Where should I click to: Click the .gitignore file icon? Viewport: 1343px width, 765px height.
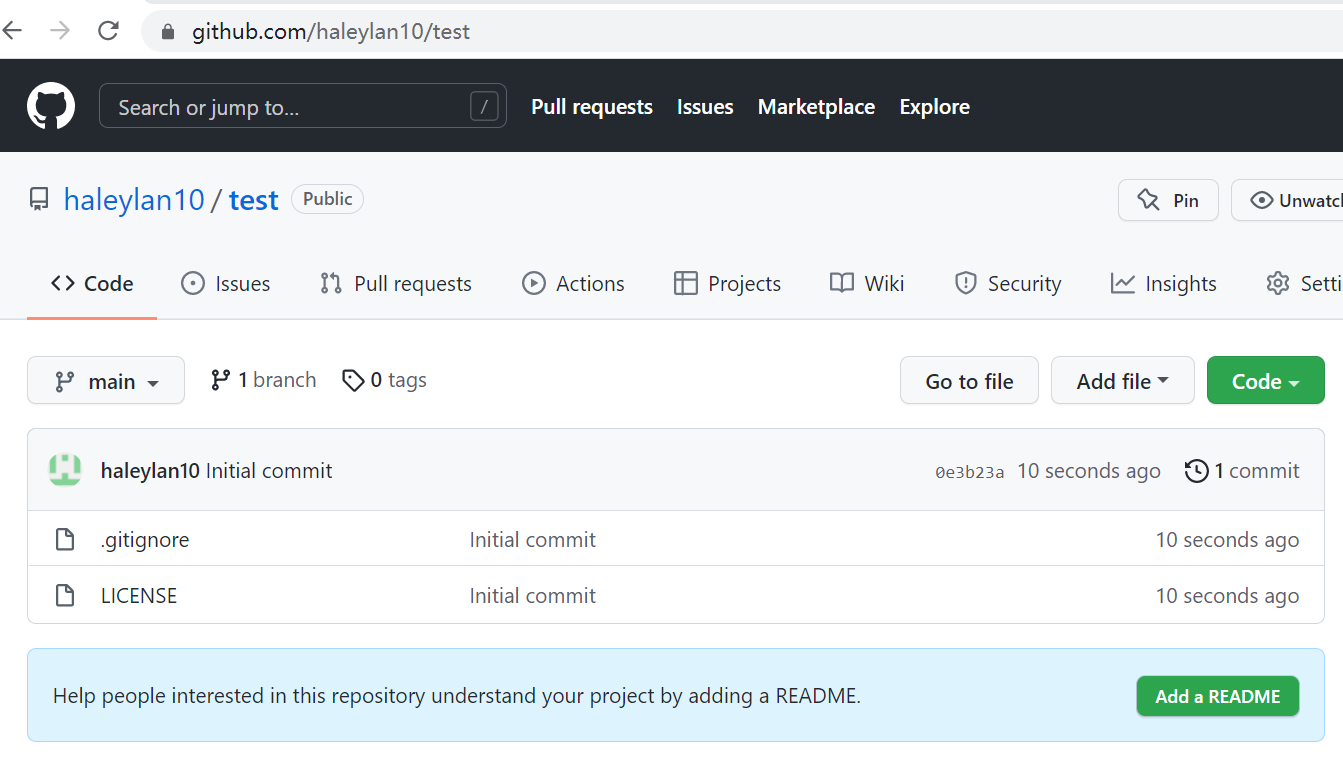[65, 540]
